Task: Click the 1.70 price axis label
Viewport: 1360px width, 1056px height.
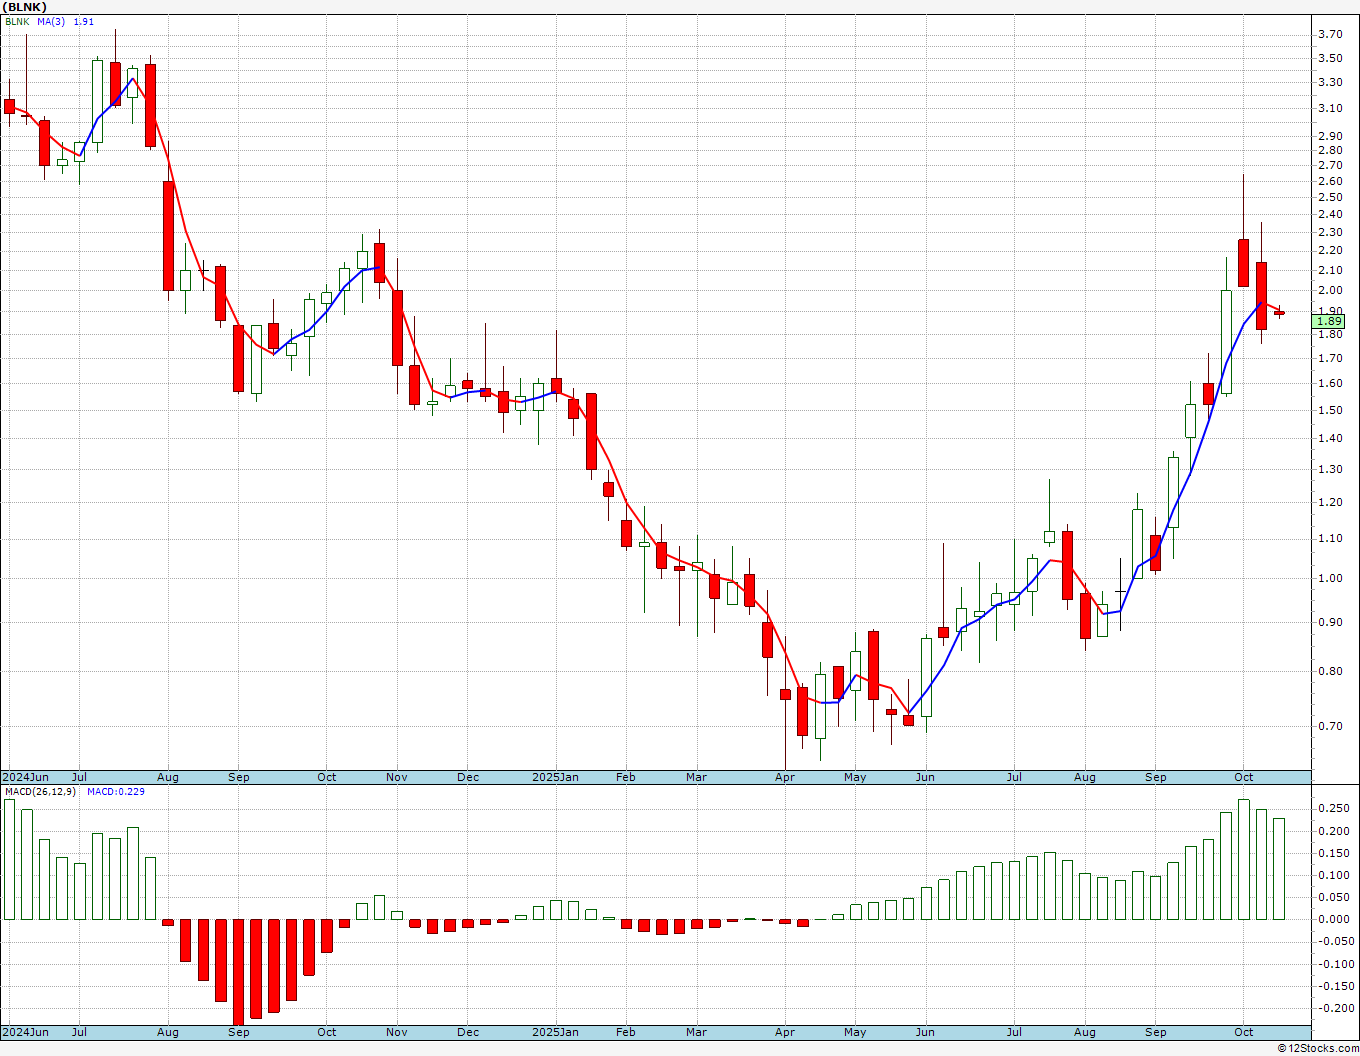Action: pyautogui.click(x=1330, y=358)
